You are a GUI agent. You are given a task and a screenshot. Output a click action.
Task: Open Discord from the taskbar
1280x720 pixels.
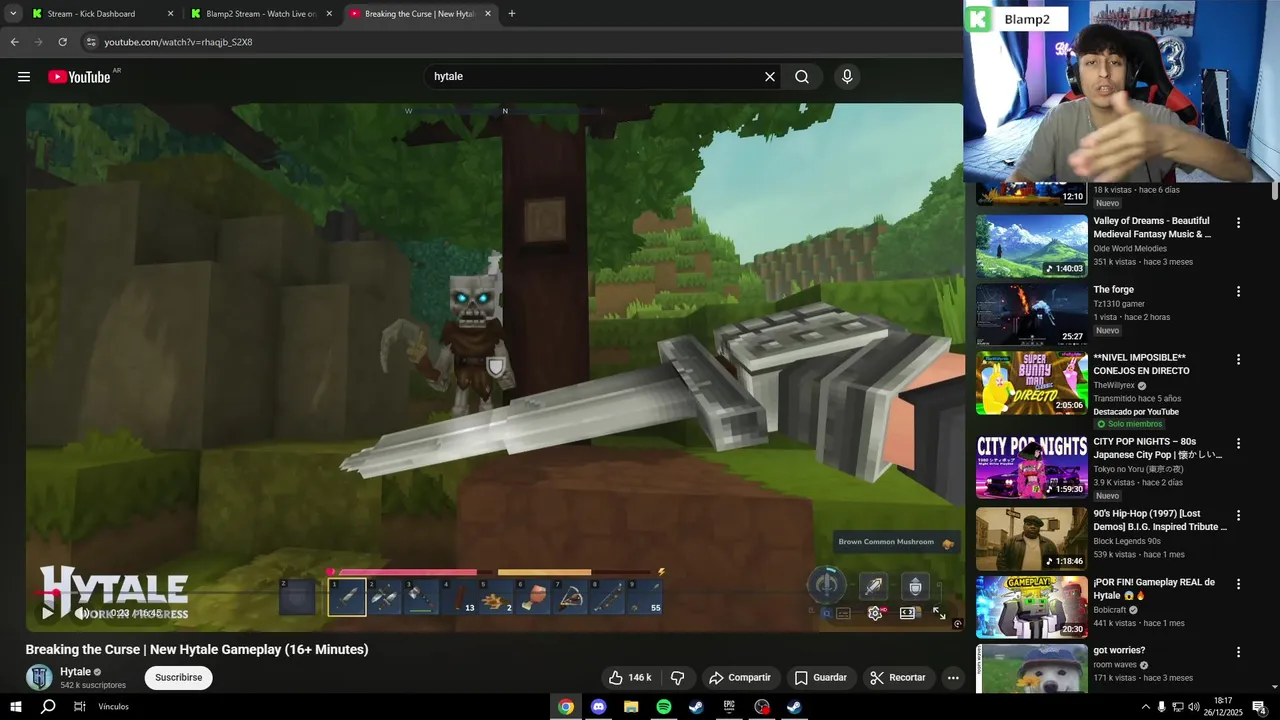(598, 706)
